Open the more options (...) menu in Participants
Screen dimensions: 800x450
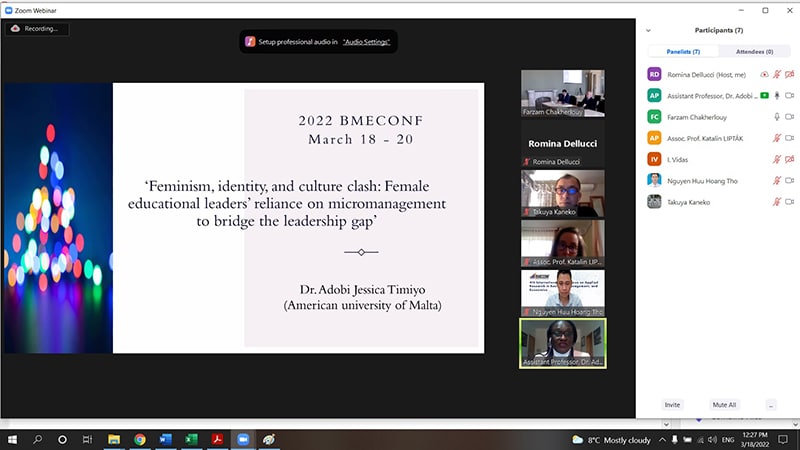(770, 405)
